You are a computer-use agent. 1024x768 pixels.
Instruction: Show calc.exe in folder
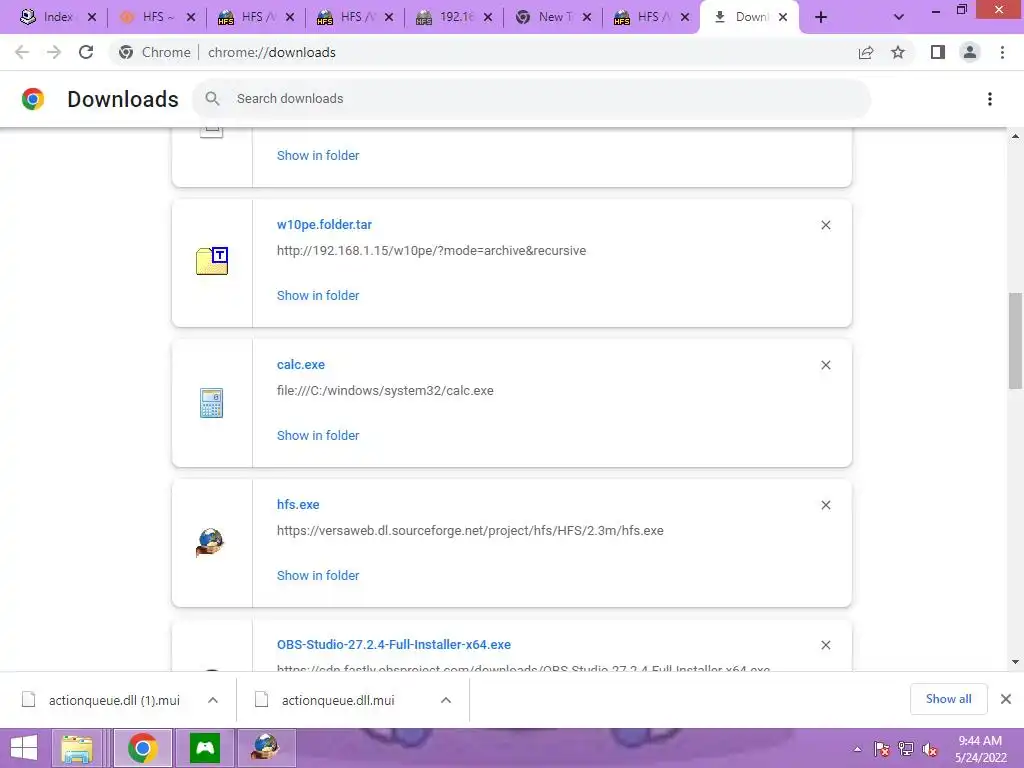318,436
